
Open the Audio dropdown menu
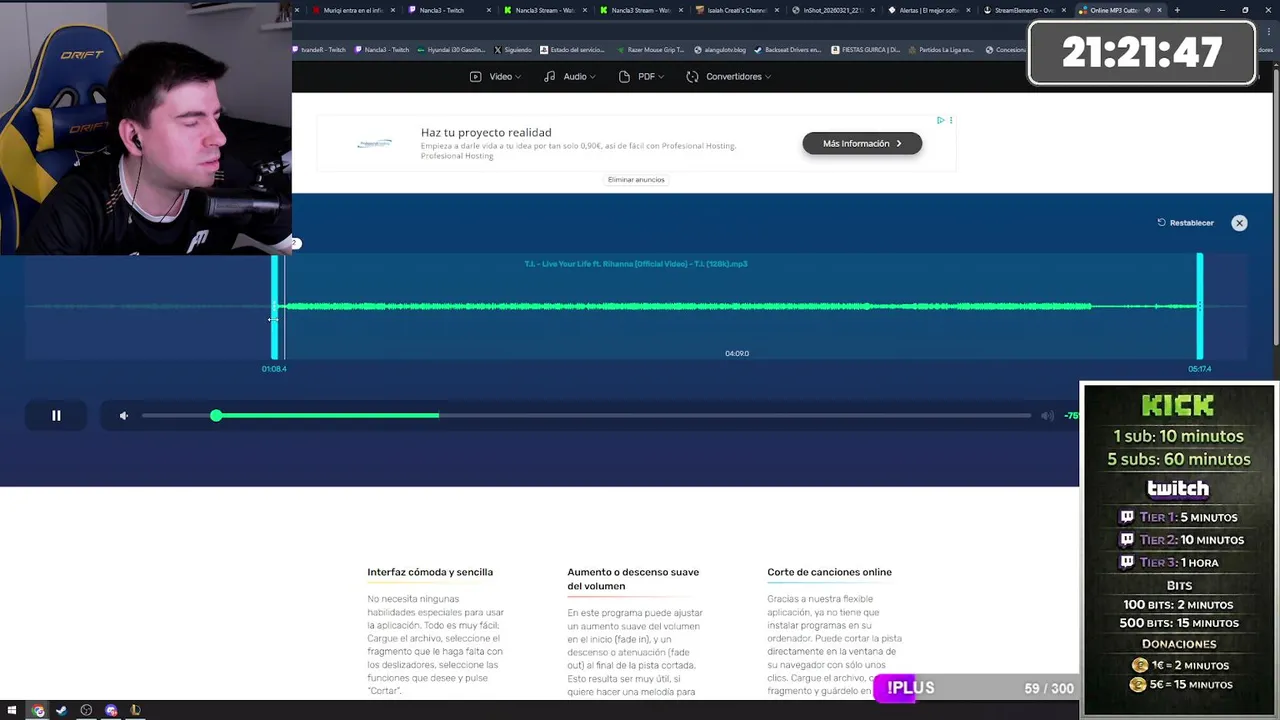569,76
